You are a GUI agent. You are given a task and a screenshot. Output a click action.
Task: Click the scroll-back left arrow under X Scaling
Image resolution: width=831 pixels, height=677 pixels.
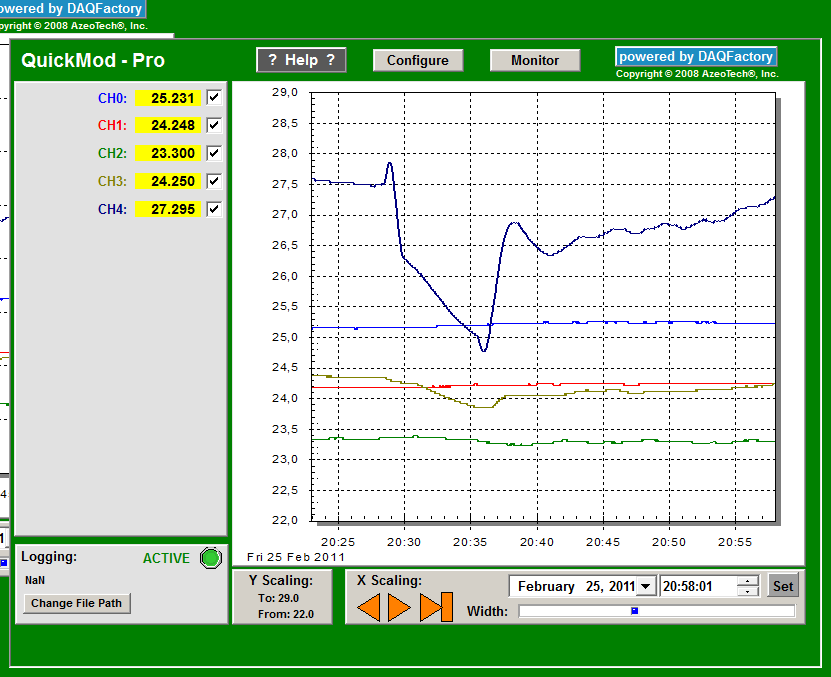[368, 607]
